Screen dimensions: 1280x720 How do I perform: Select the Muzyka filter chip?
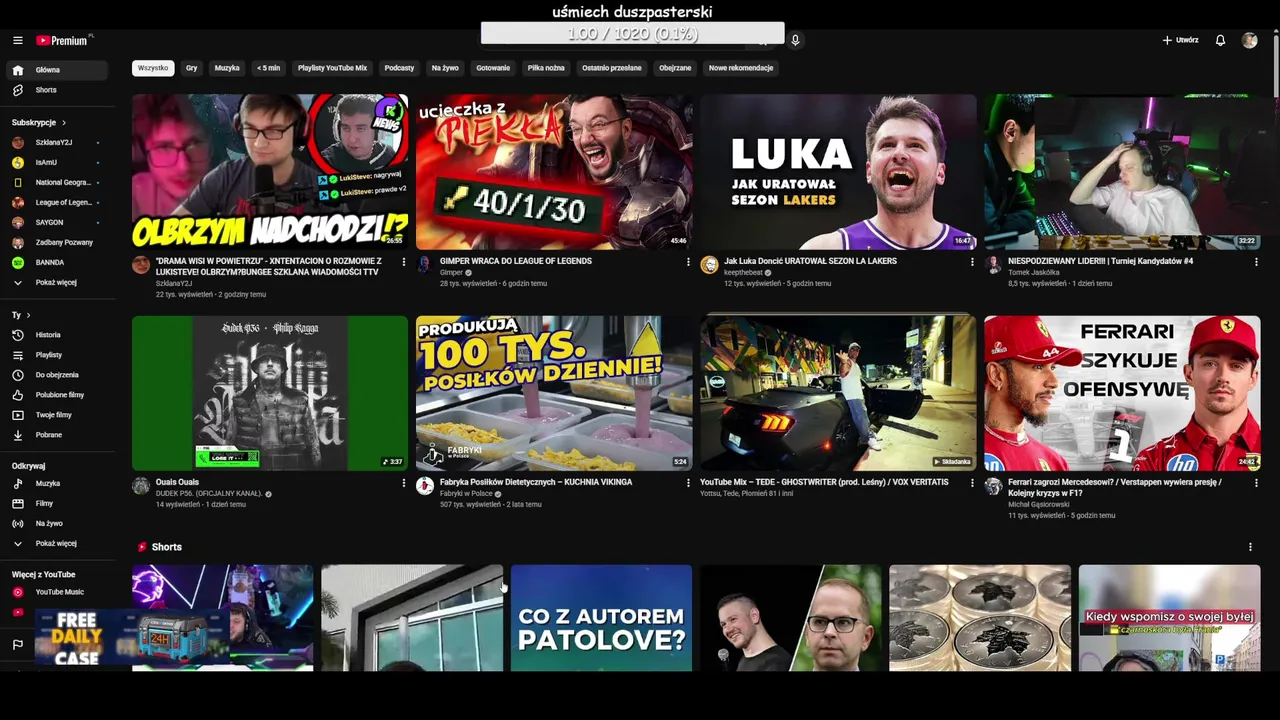(x=227, y=68)
